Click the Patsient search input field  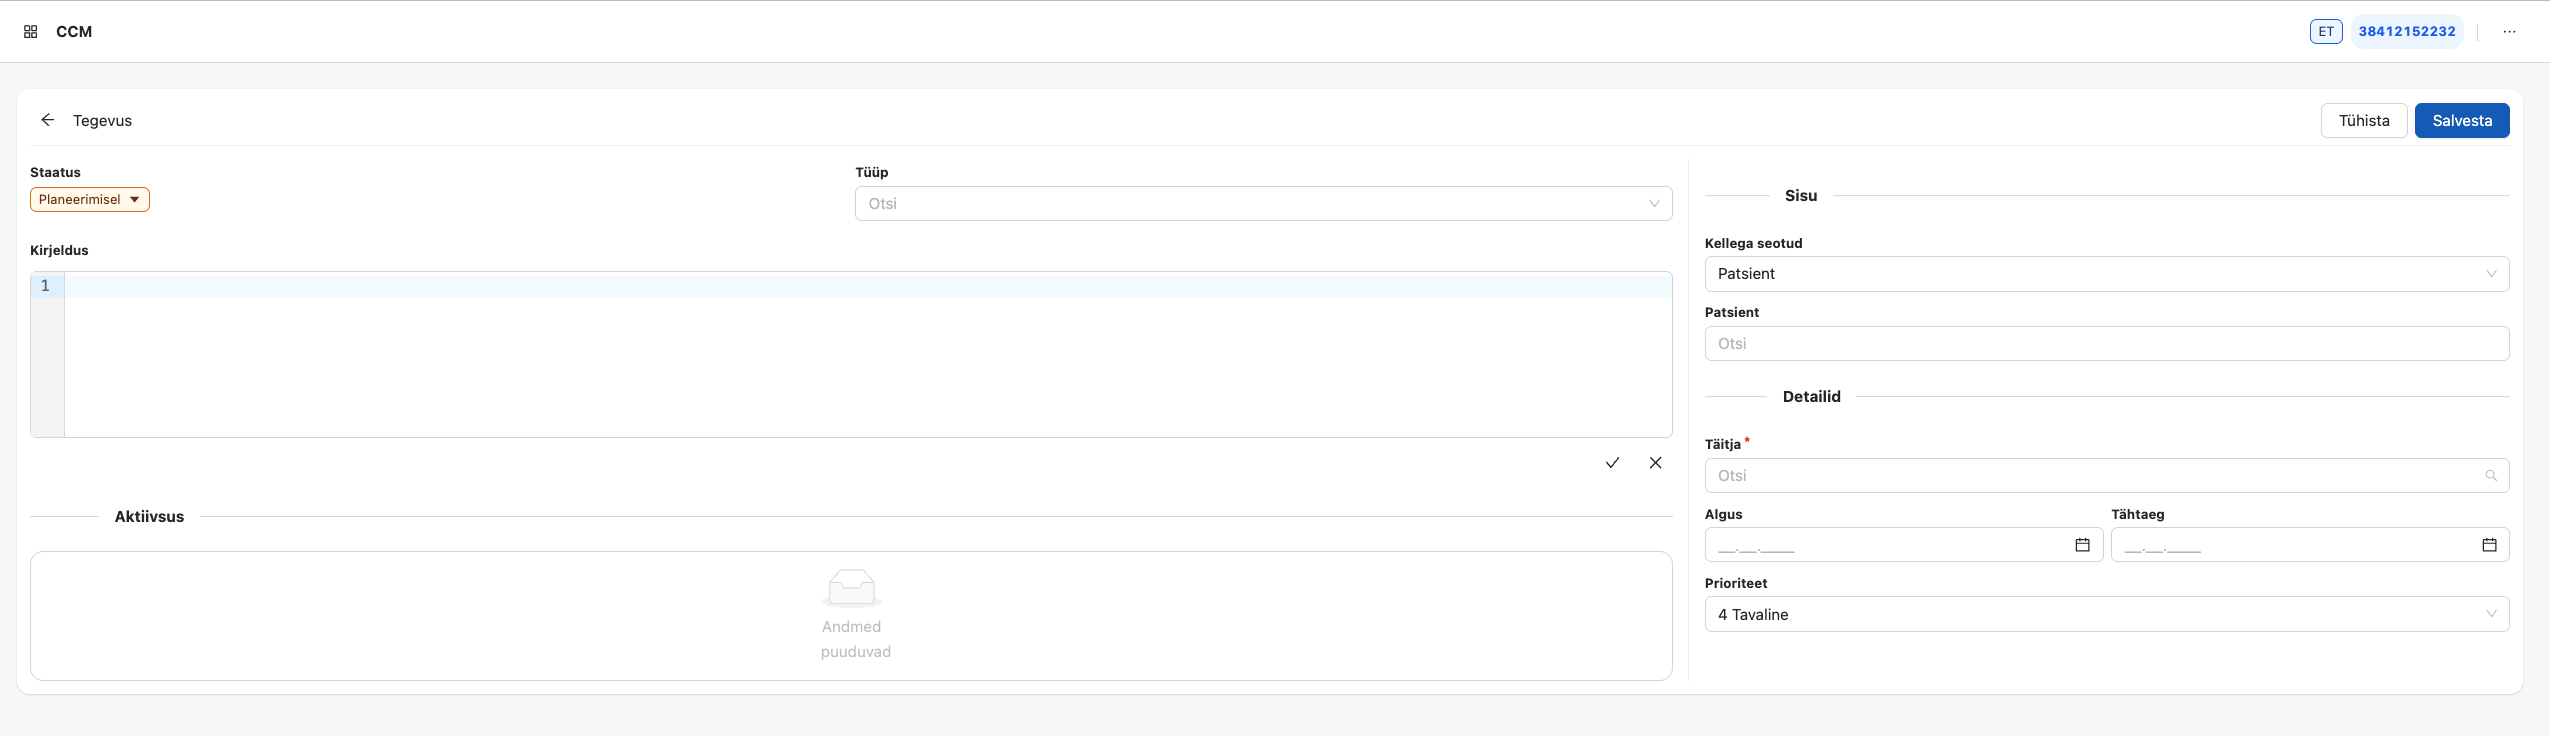(2104, 343)
